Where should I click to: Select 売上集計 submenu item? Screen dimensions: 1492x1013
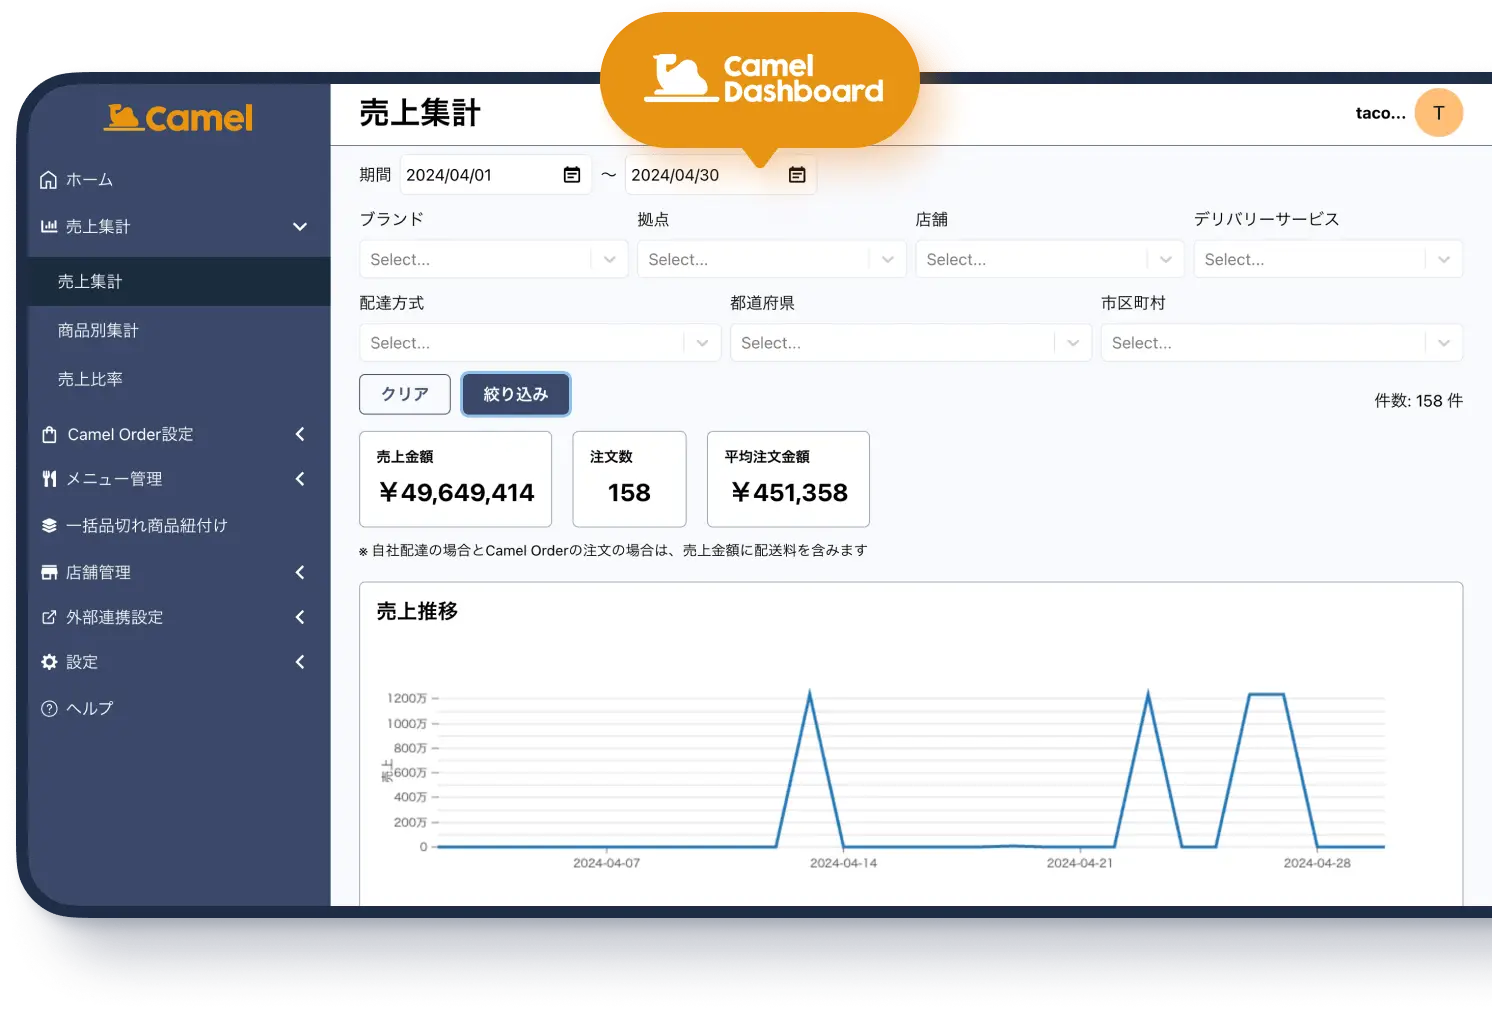tap(179, 282)
